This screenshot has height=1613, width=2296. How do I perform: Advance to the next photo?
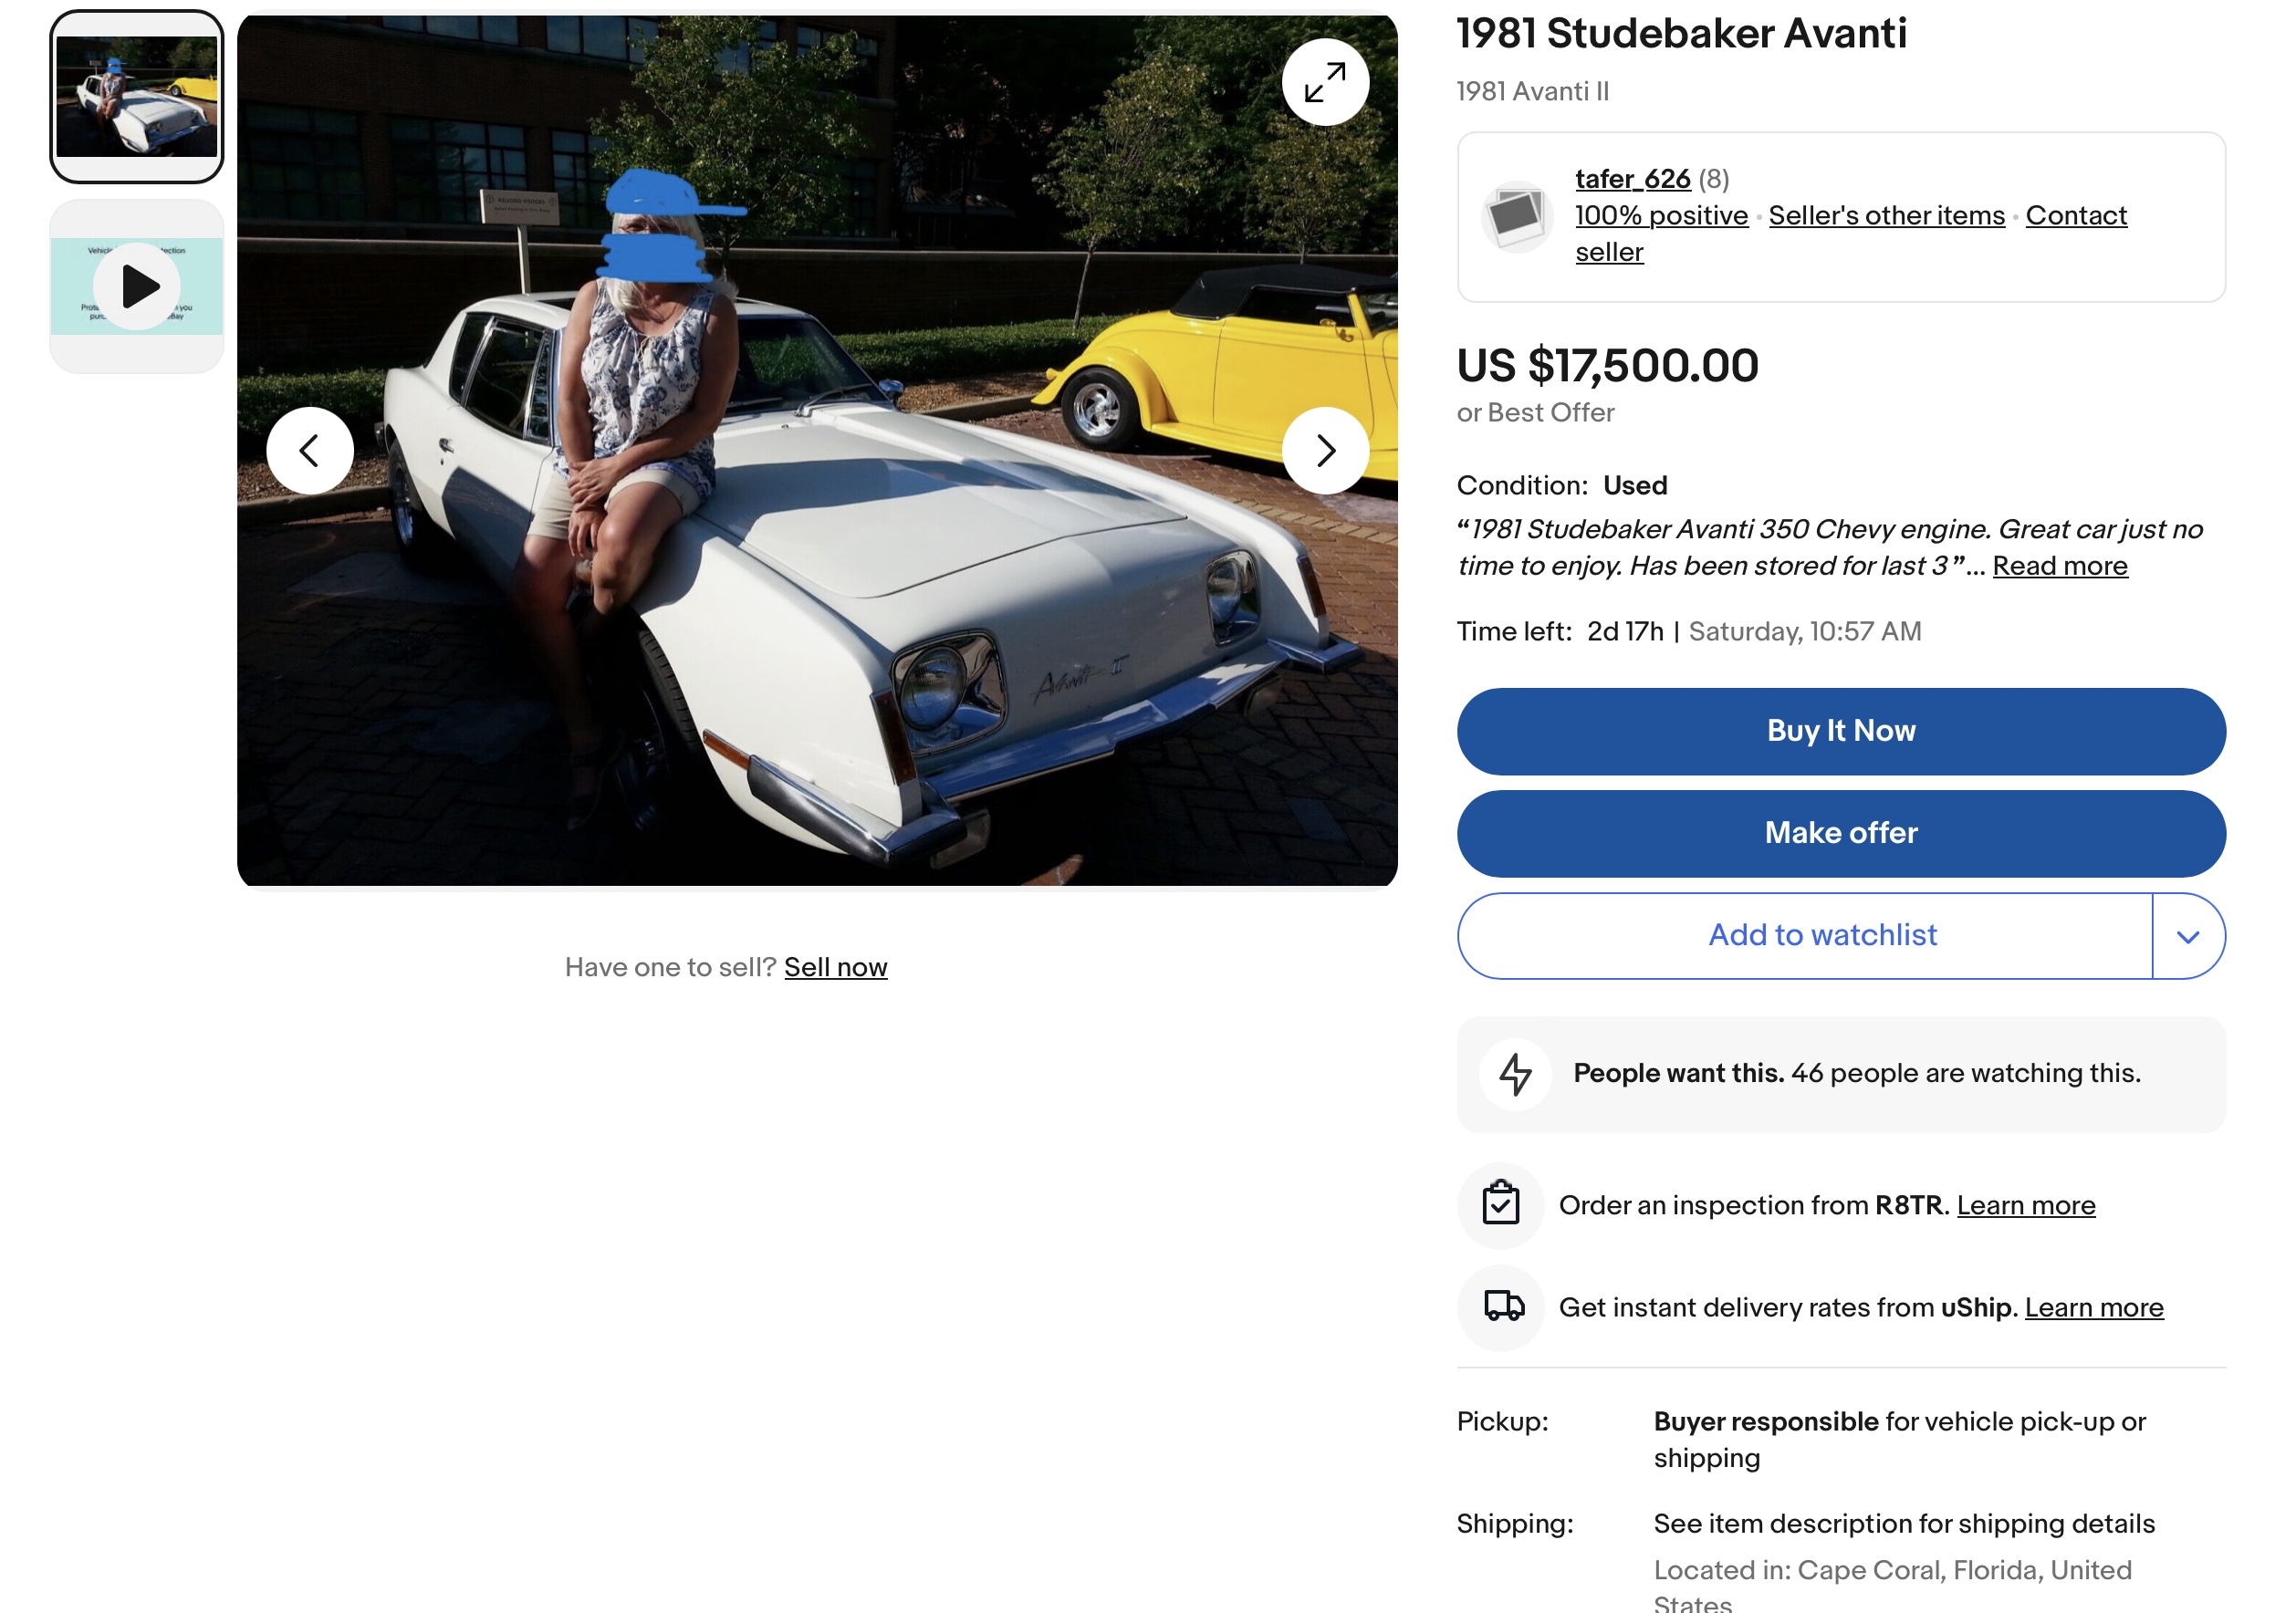(1325, 450)
